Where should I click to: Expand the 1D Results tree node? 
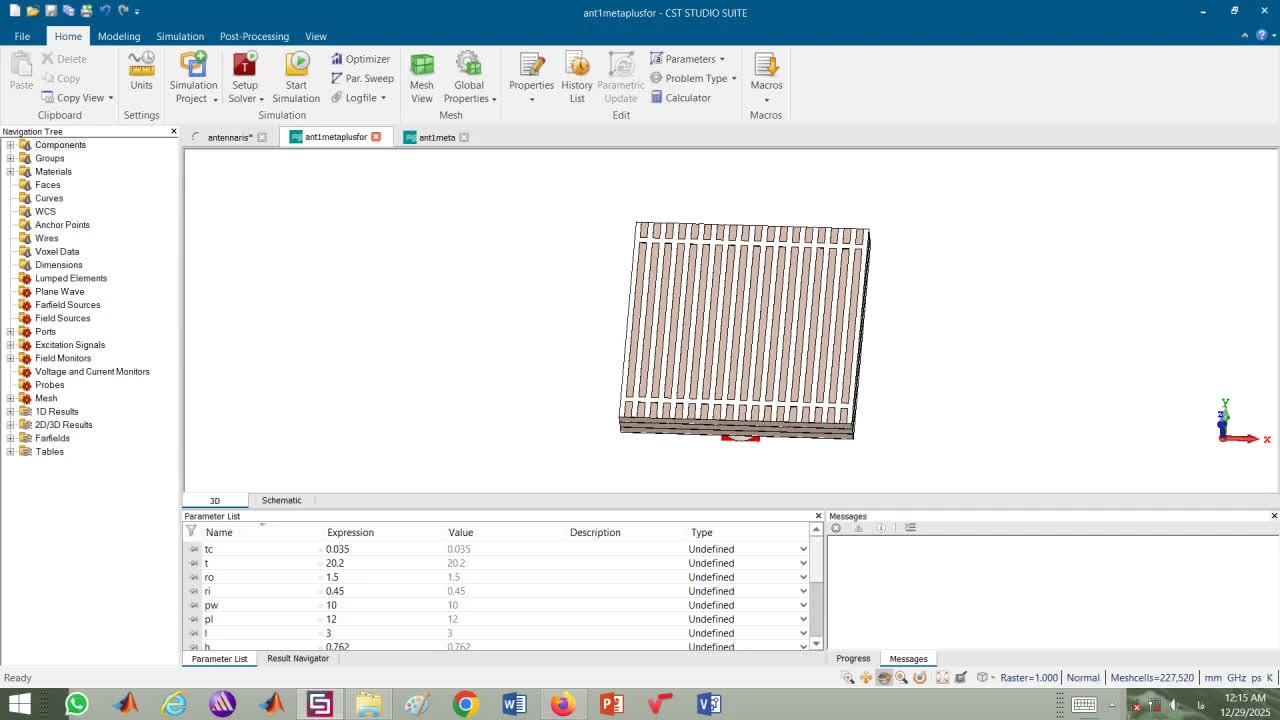[x=10, y=412]
